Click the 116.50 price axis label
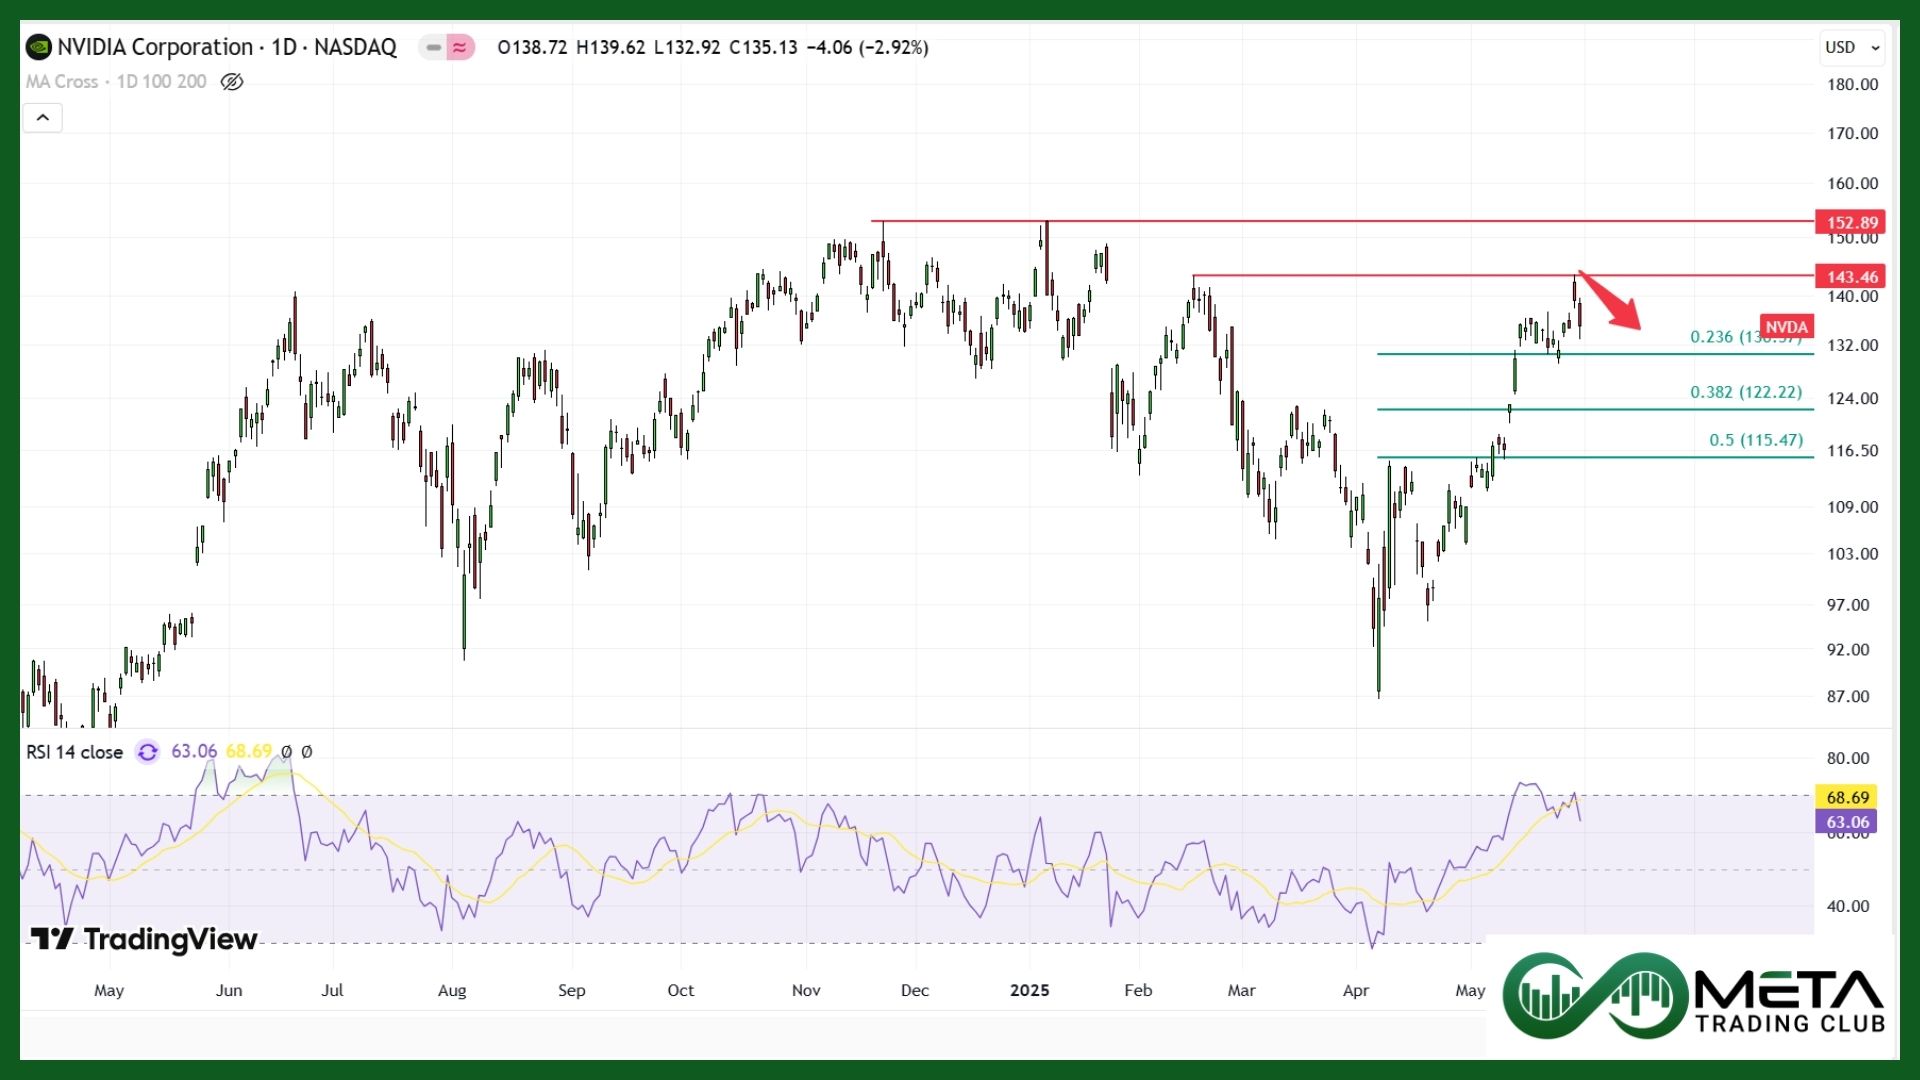 click(1853, 451)
